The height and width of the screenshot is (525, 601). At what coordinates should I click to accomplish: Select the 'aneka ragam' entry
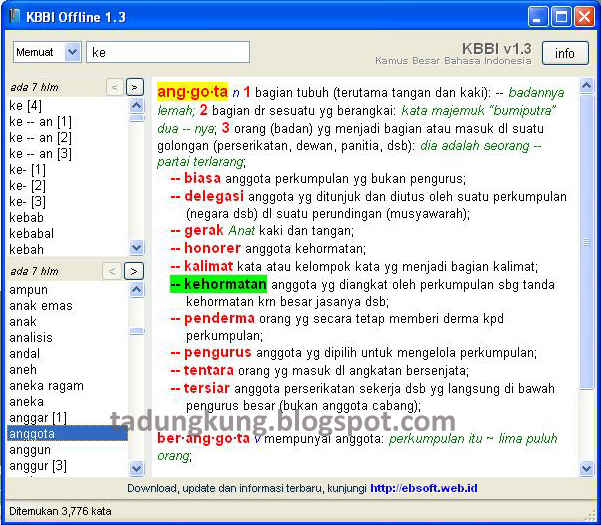[46, 386]
